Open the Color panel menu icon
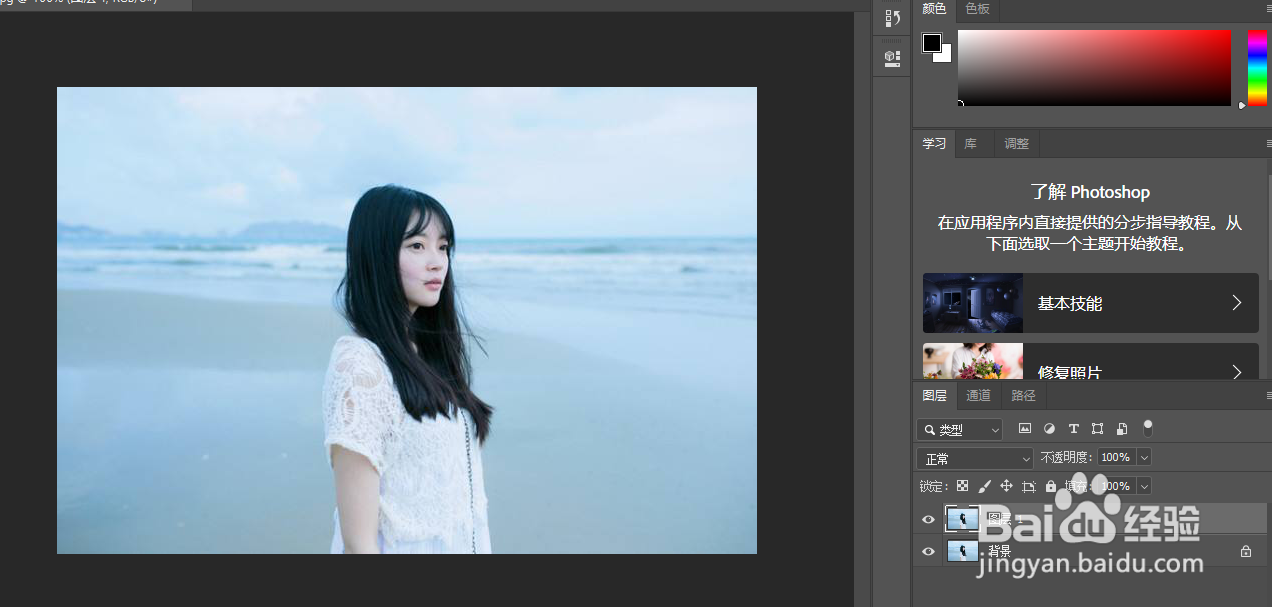Screen dimensions: 1272x607 pyautogui.click(x=1267, y=10)
